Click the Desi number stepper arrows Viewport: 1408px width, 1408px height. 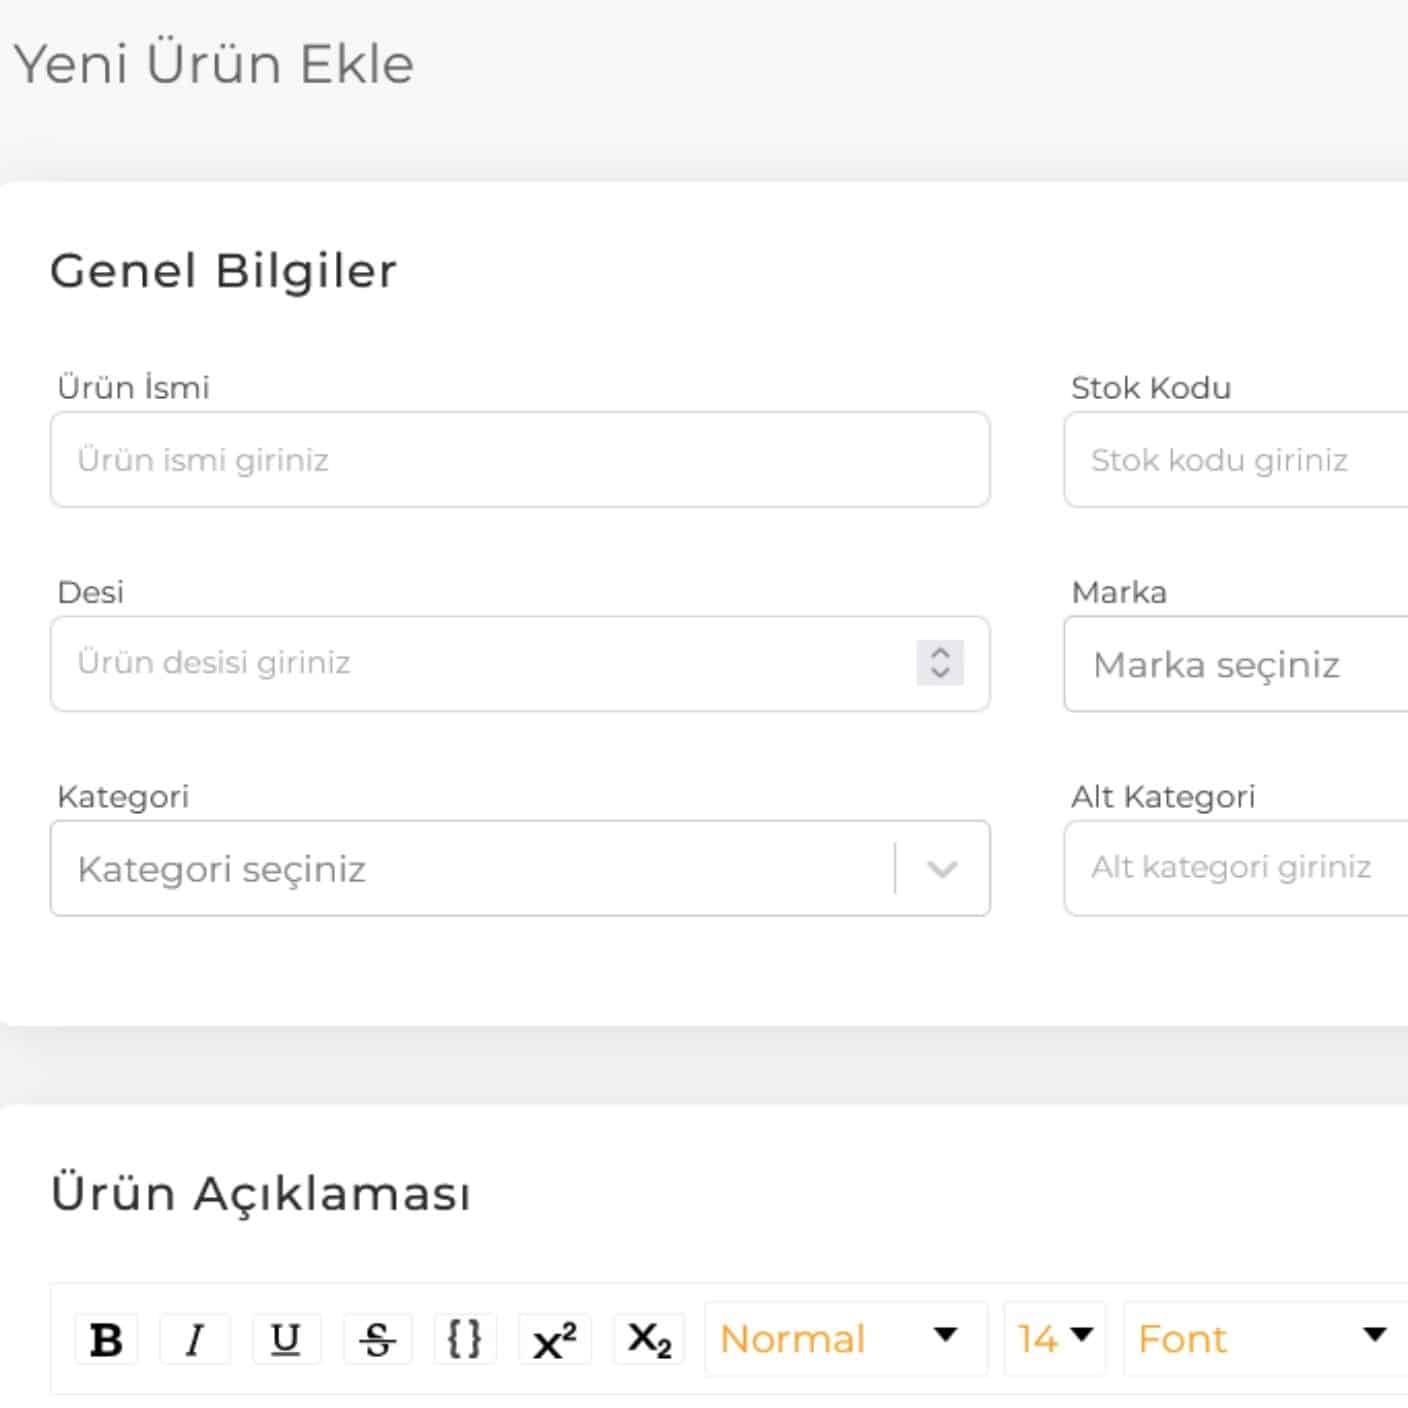tap(940, 662)
